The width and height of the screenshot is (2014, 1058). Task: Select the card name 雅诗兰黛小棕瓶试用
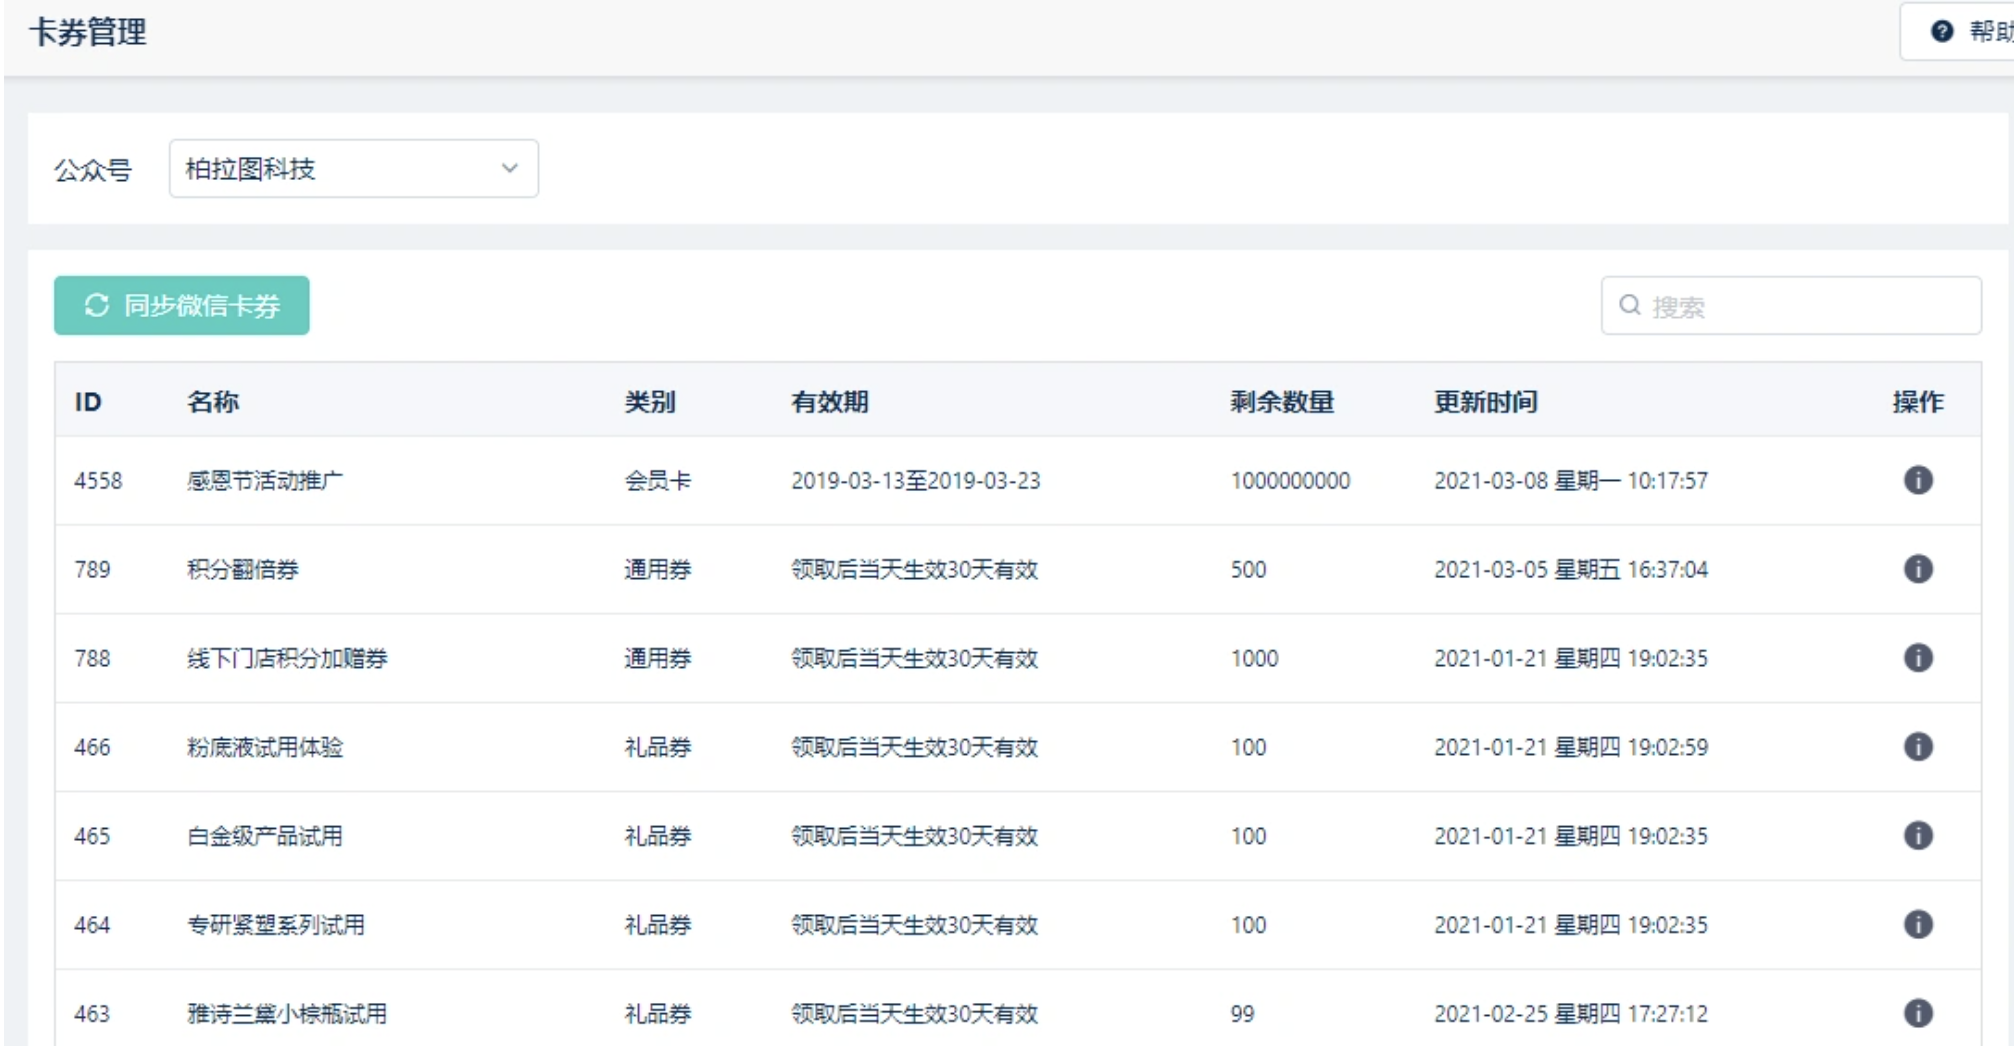[287, 1014]
